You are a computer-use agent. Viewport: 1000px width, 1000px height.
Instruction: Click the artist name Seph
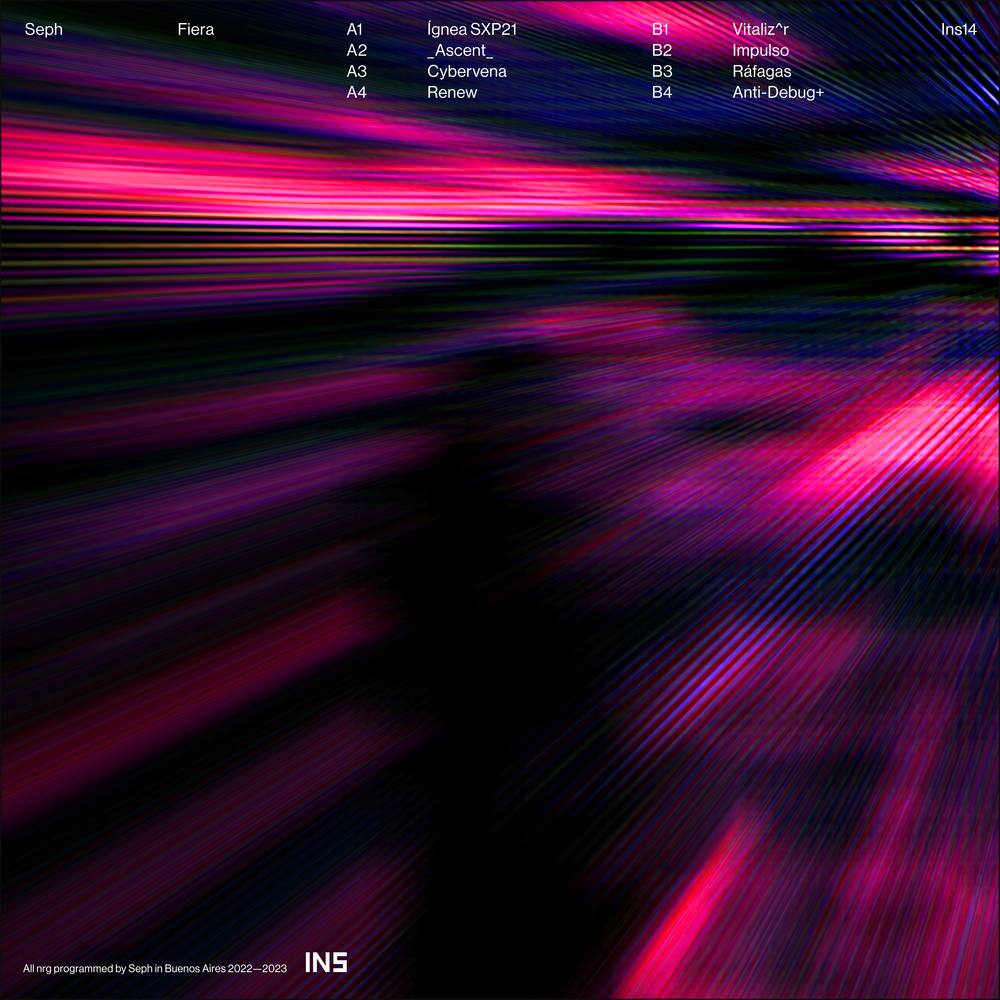pos(43,30)
